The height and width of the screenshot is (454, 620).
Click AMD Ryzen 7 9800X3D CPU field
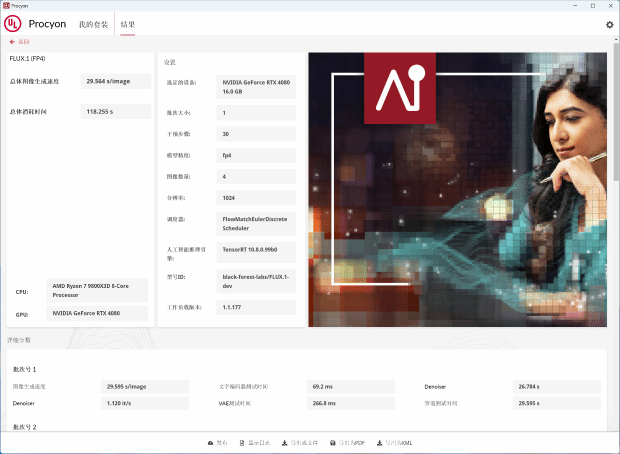[97, 290]
